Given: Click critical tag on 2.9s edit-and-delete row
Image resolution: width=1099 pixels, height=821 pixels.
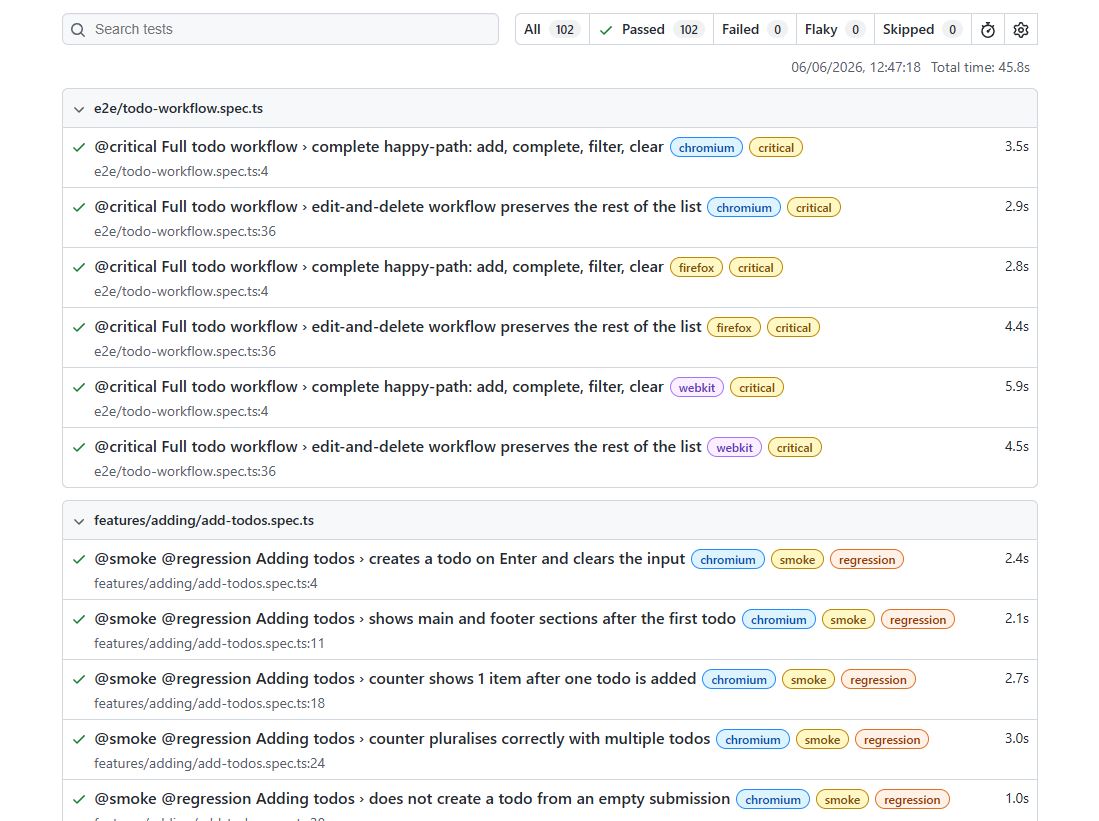Looking at the screenshot, I should [813, 208].
